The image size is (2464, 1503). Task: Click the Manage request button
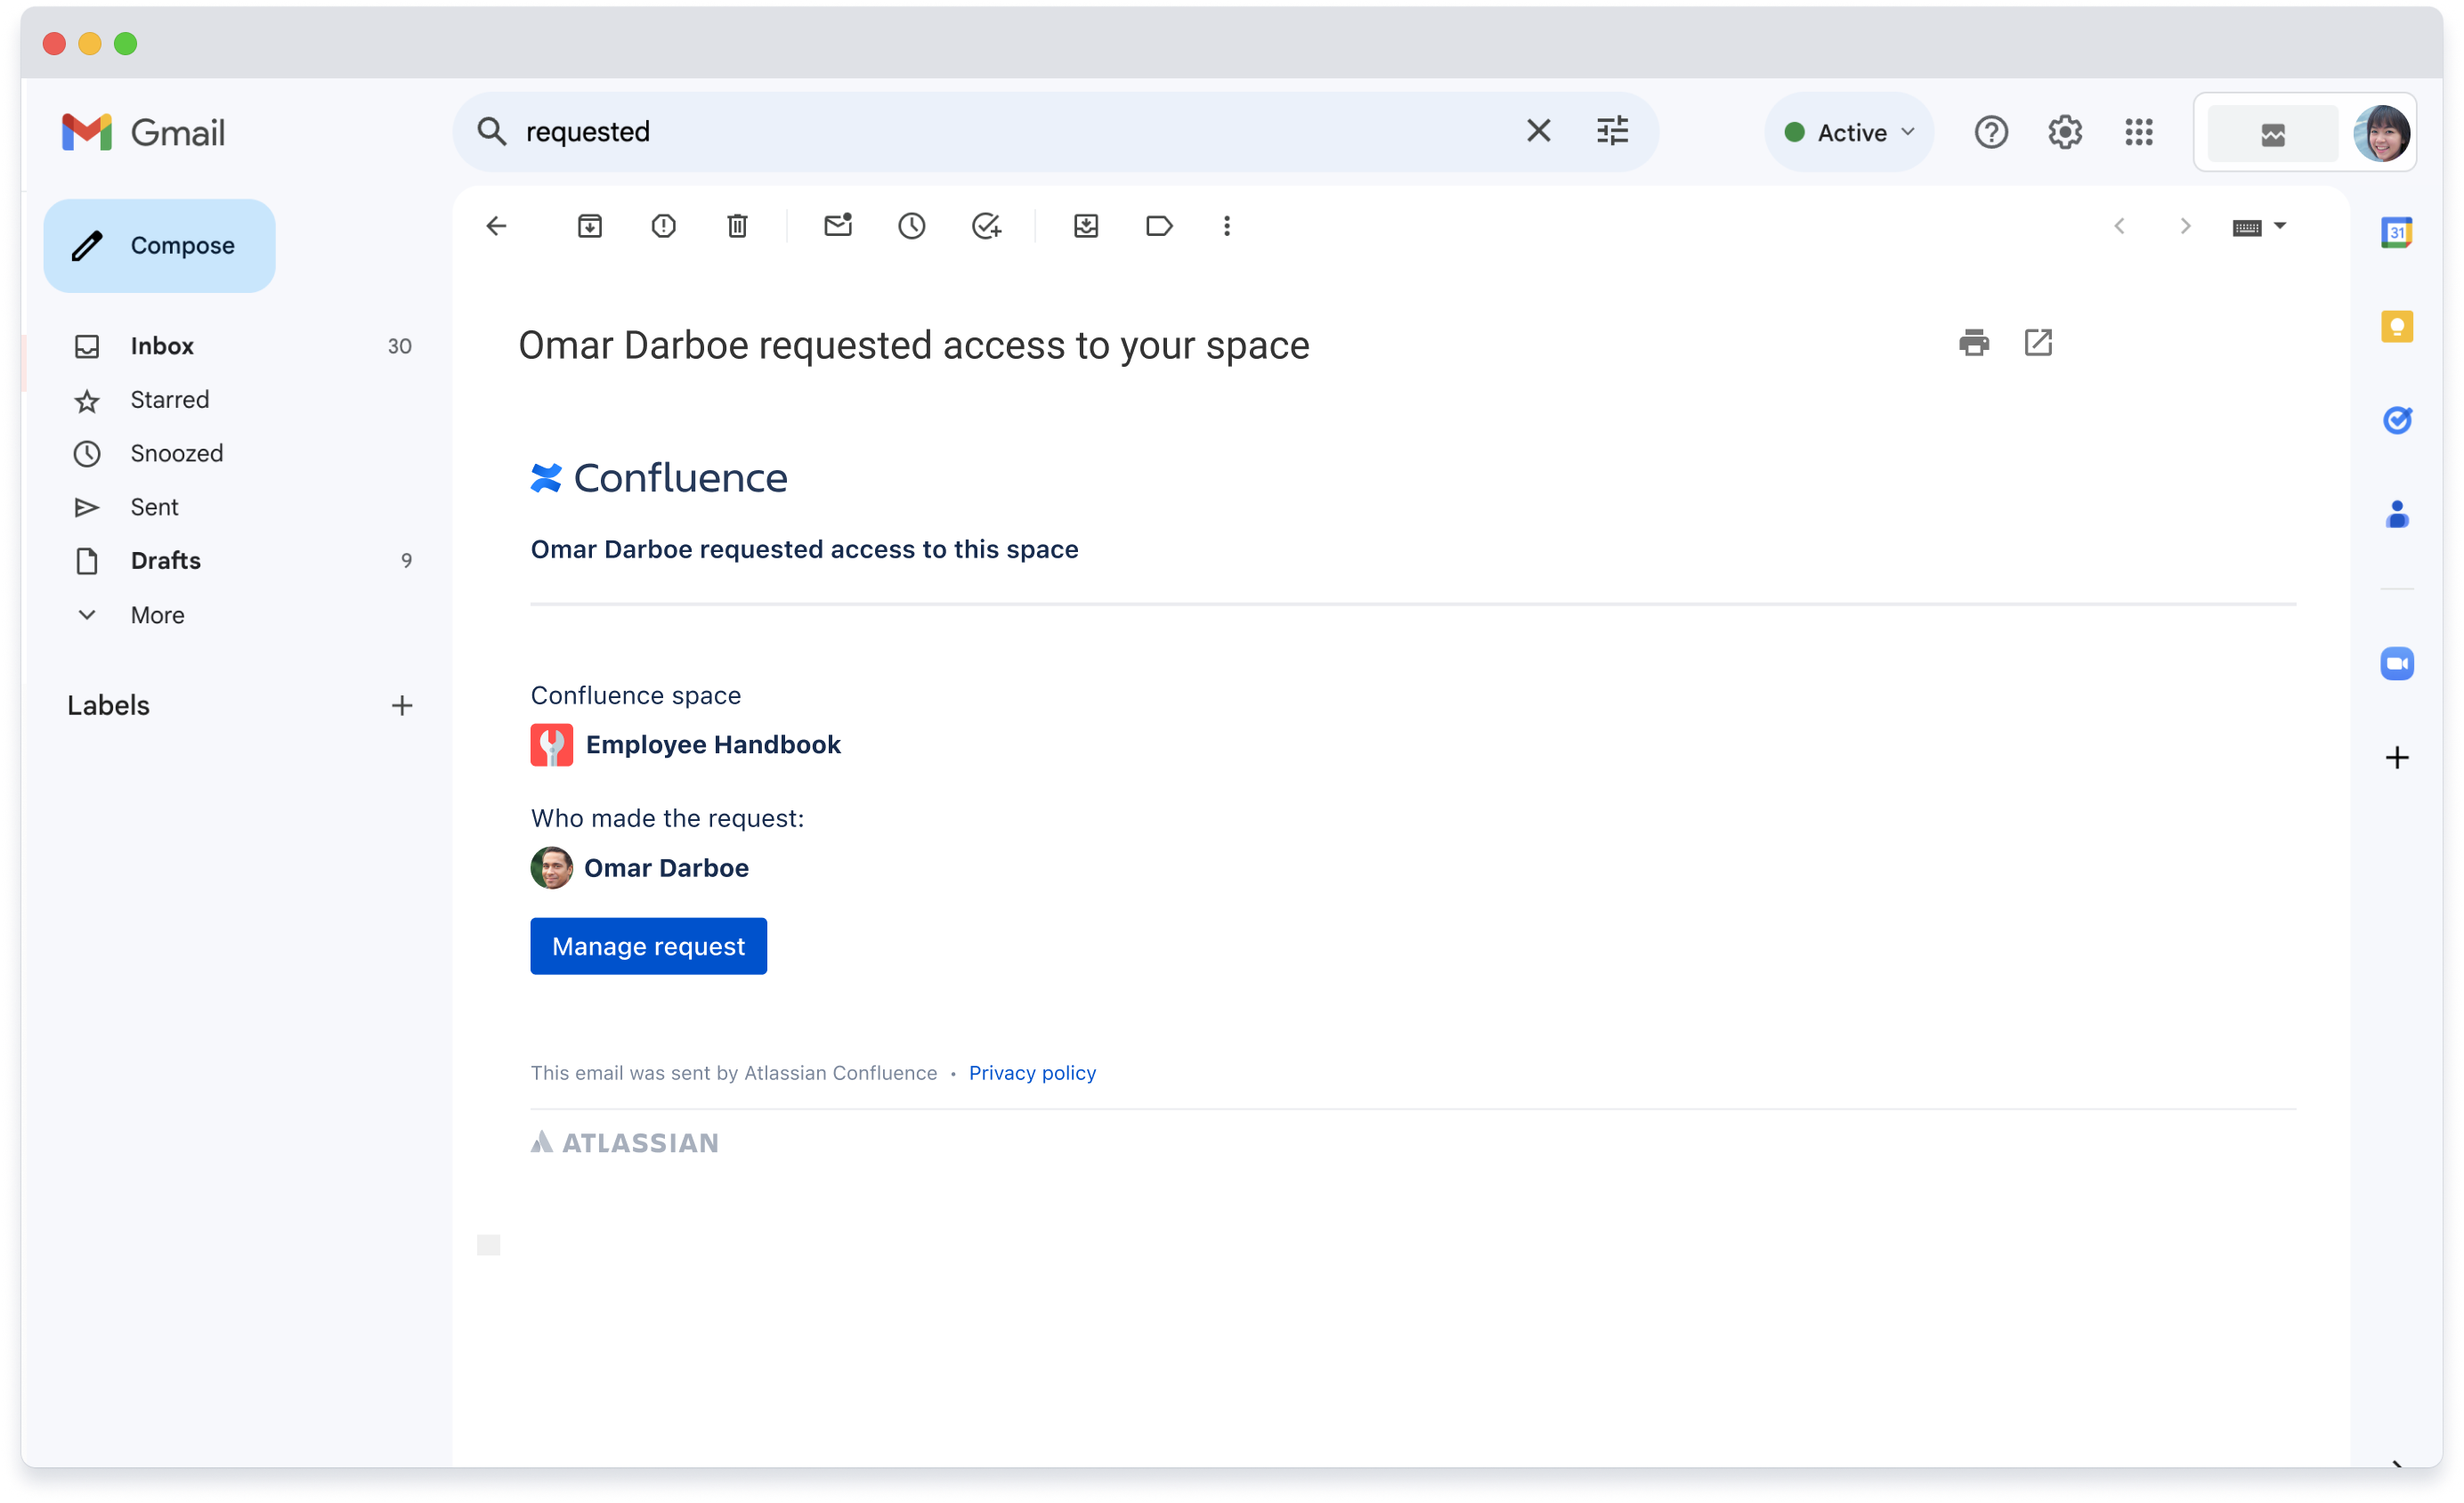coord(648,945)
